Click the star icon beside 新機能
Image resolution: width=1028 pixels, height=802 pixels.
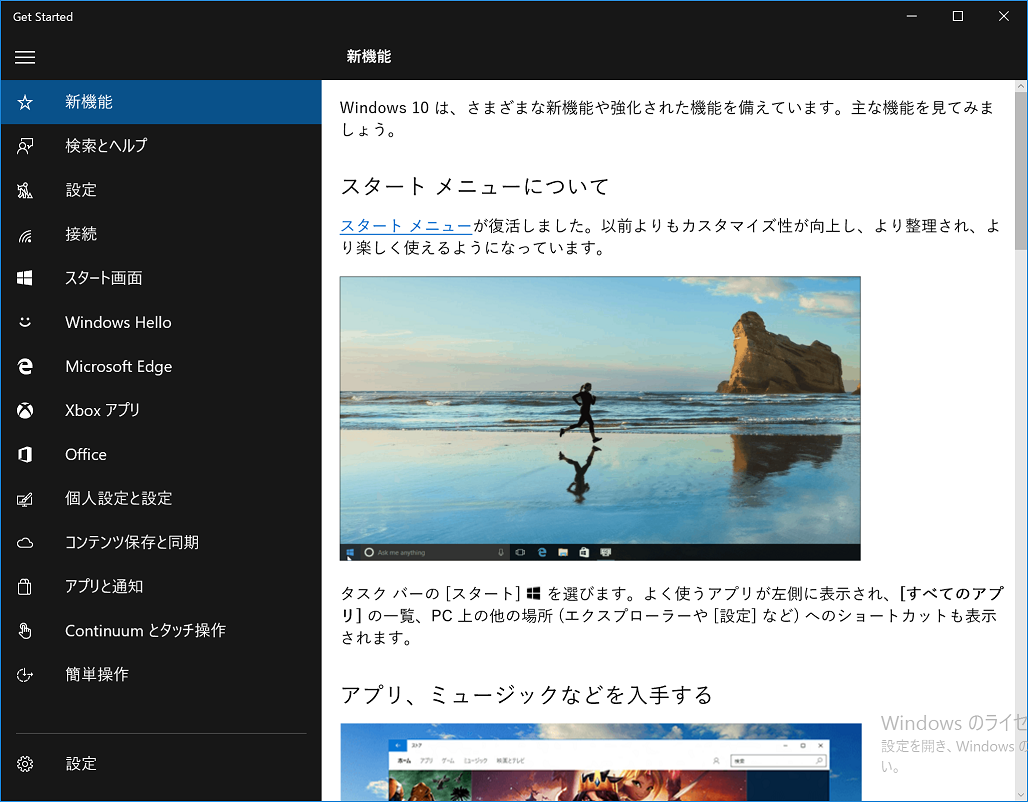(25, 102)
